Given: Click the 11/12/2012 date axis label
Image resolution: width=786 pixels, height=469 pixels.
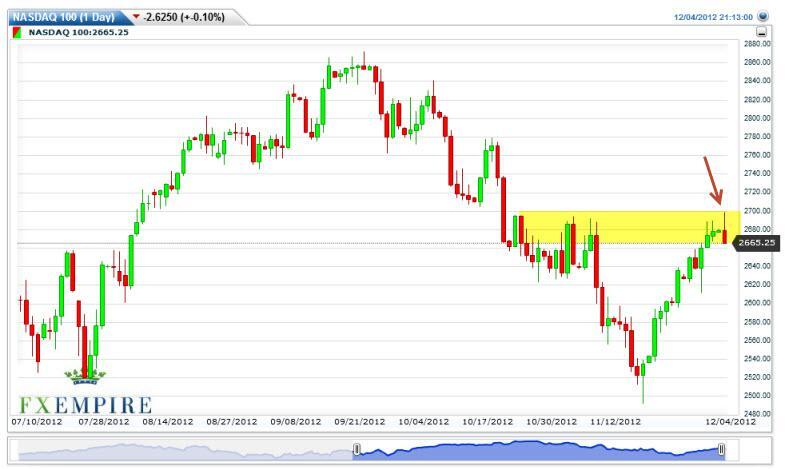Looking at the screenshot, I should coord(616,422).
